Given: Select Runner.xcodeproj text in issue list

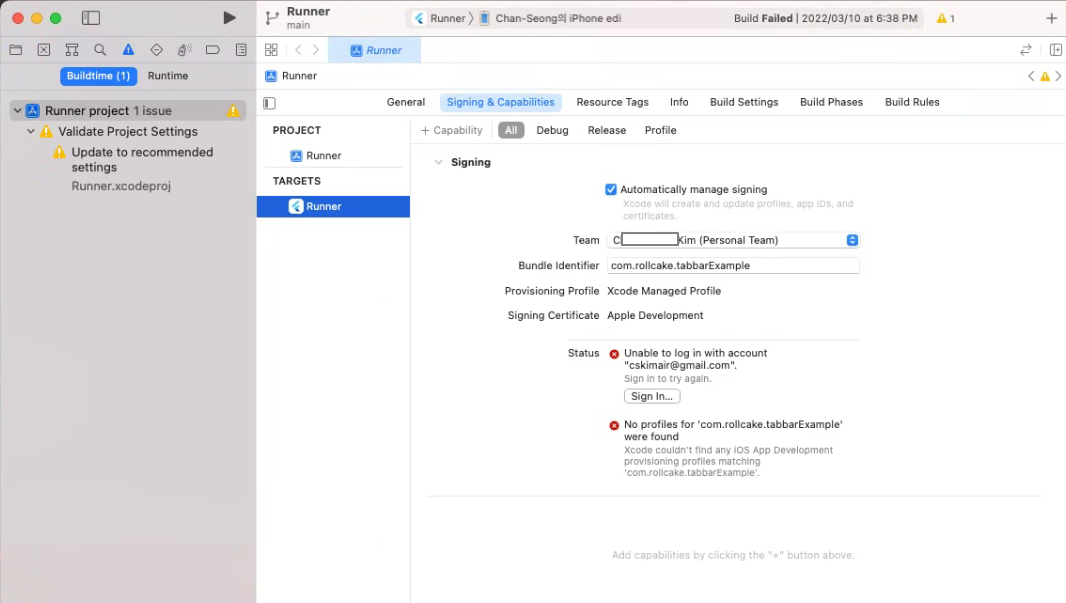Looking at the screenshot, I should [121, 186].
